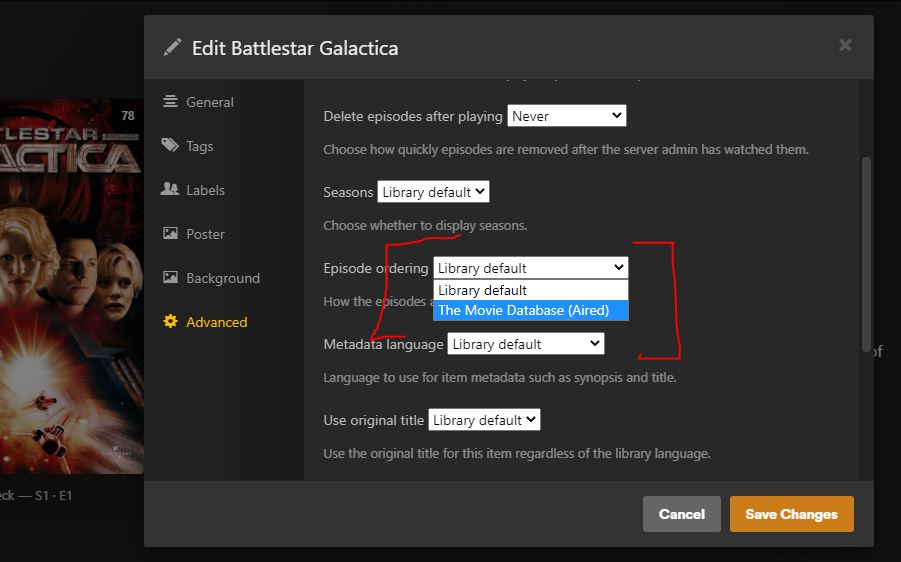Collapse the Episode ordering dropdown
This screenshot has height=562, width=901.
530,268
